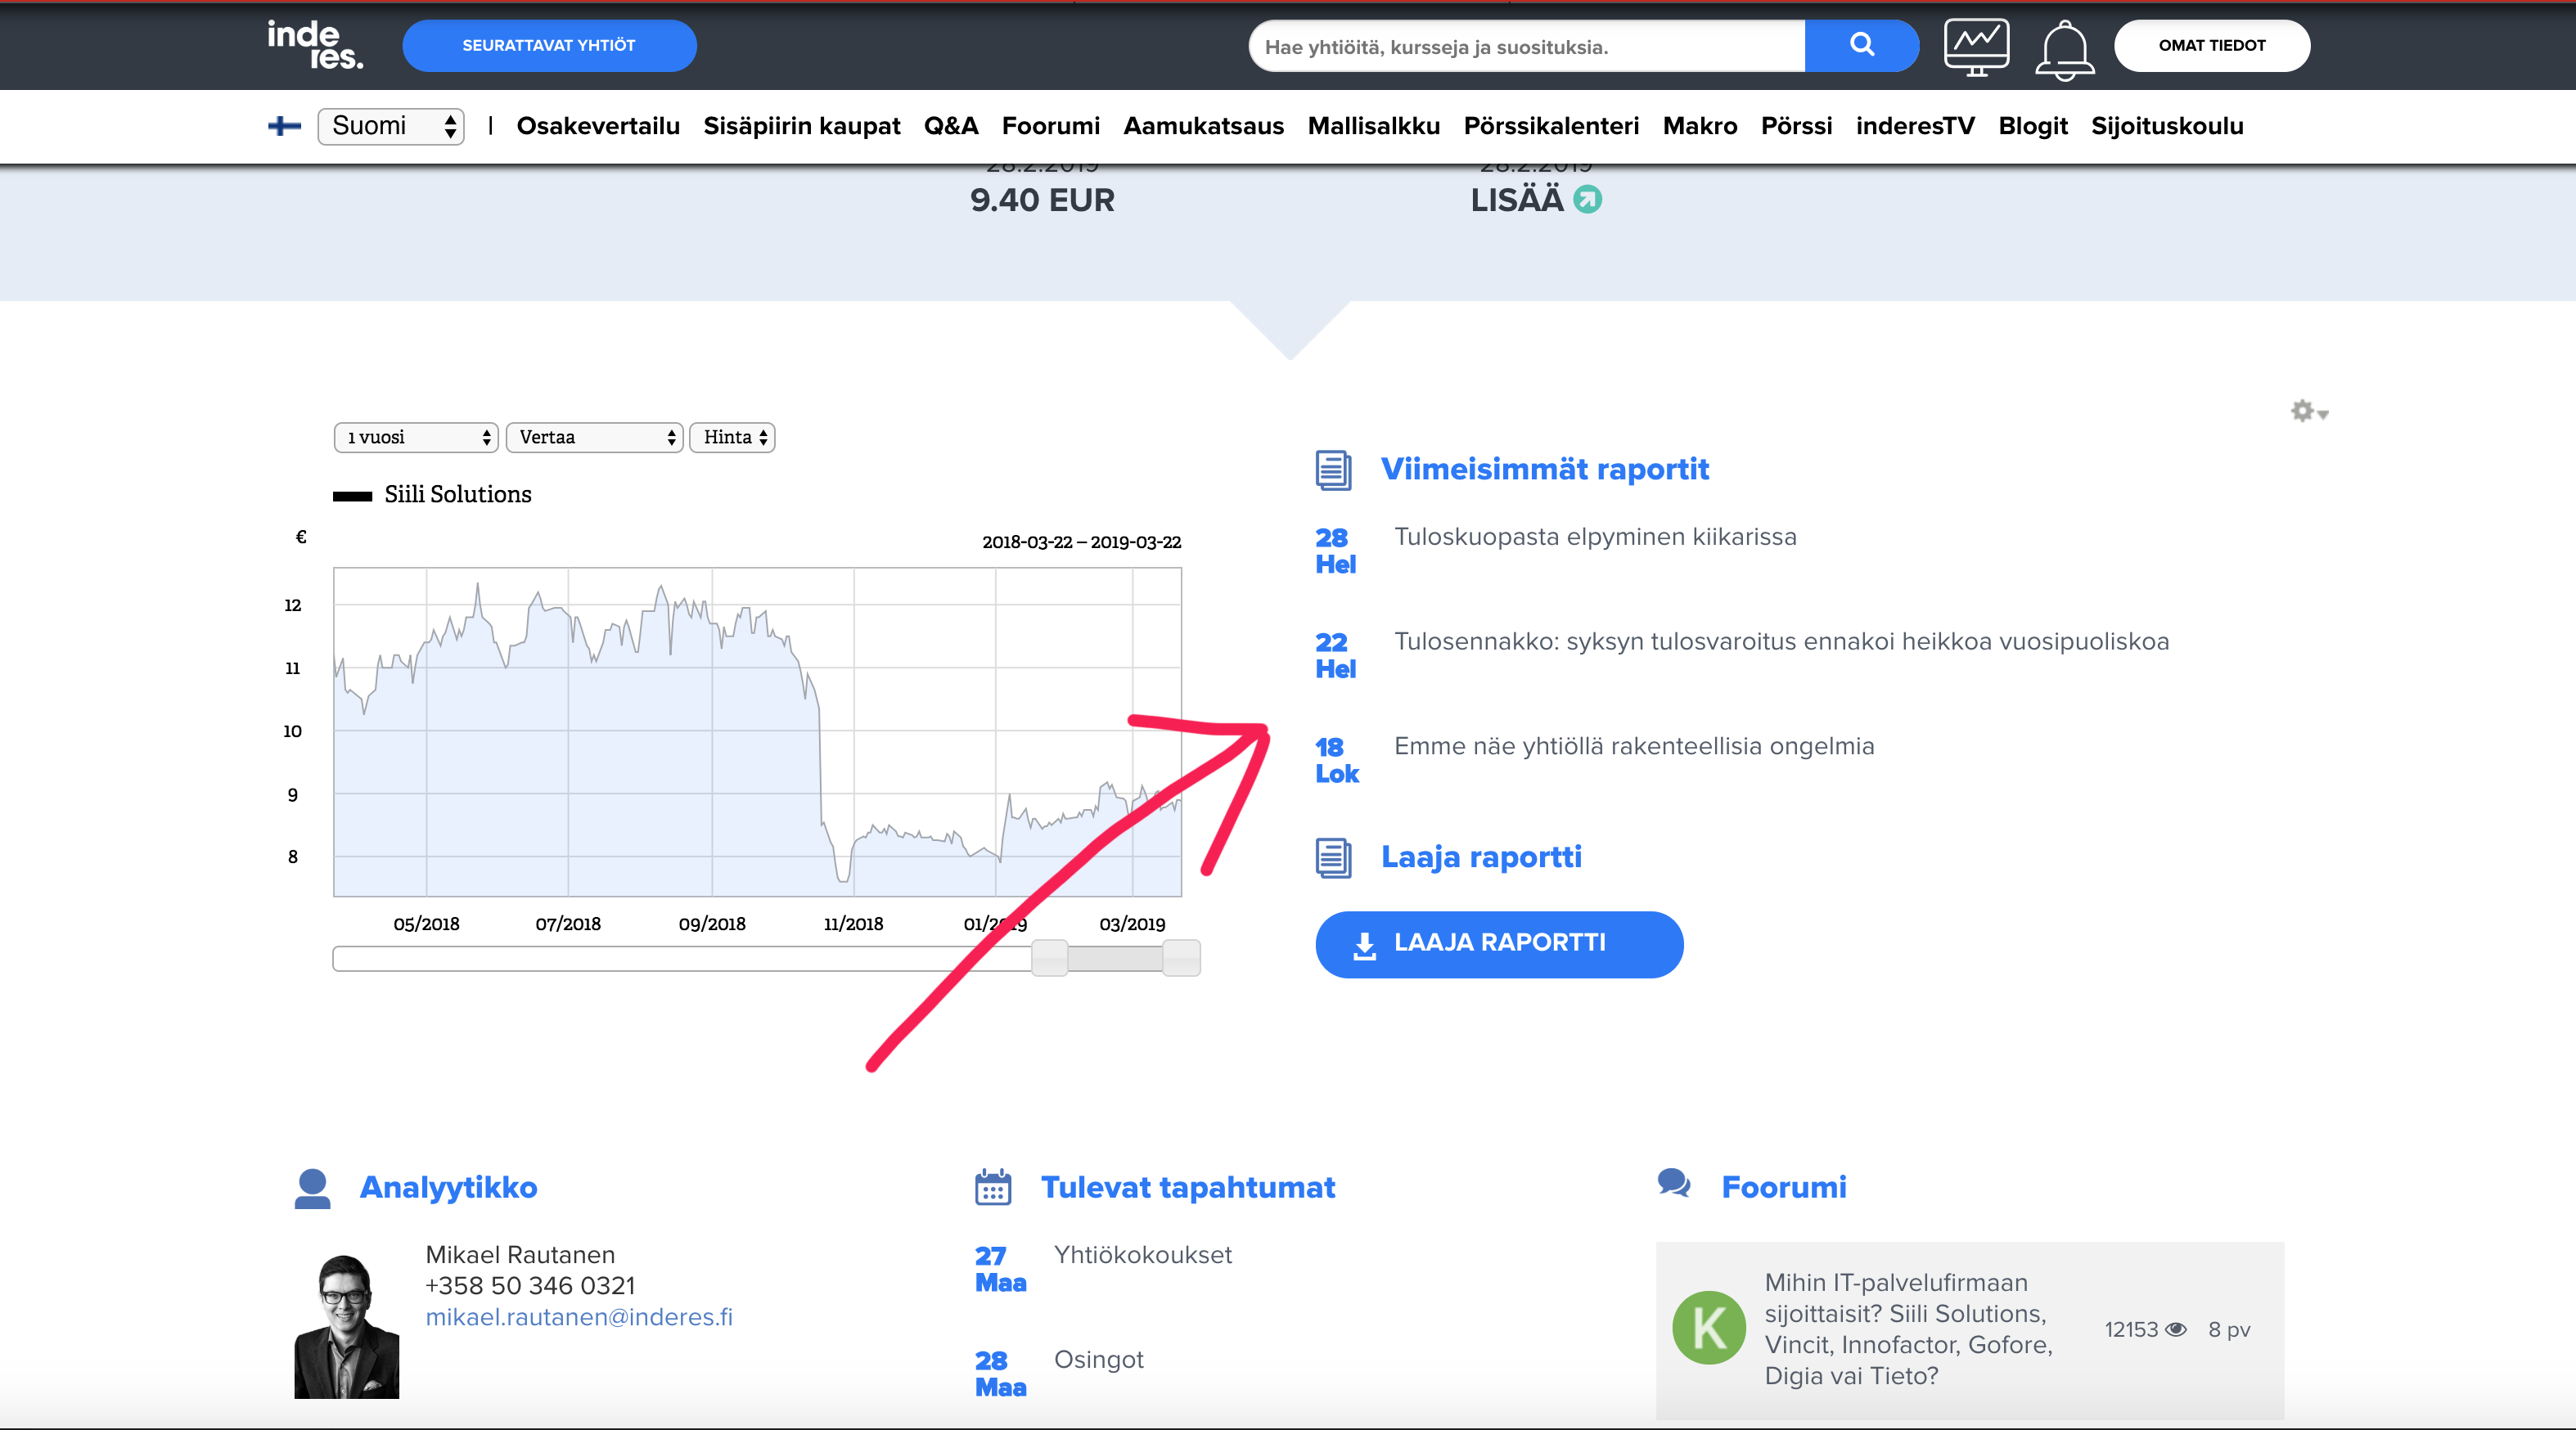Open Q&A in navigation

coord(951,126)
